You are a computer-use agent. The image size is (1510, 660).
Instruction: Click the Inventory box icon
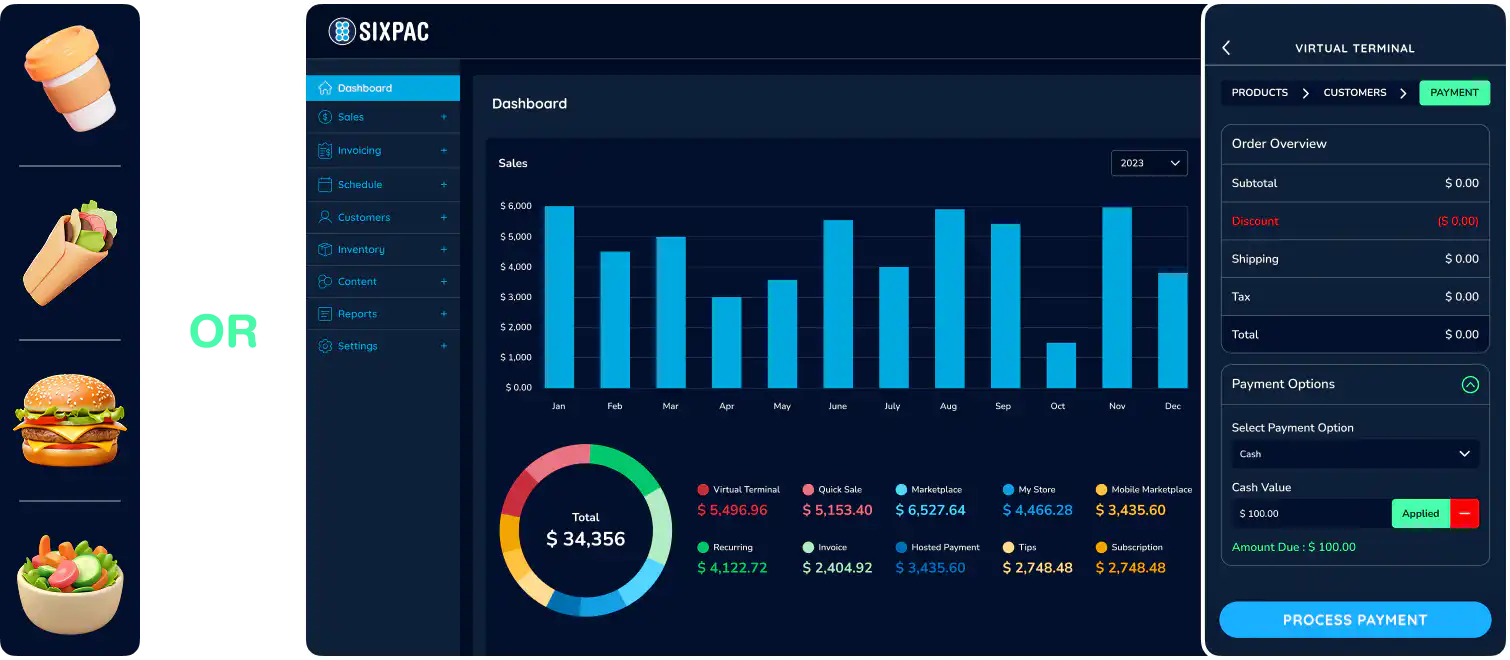(x=325, y=250)
